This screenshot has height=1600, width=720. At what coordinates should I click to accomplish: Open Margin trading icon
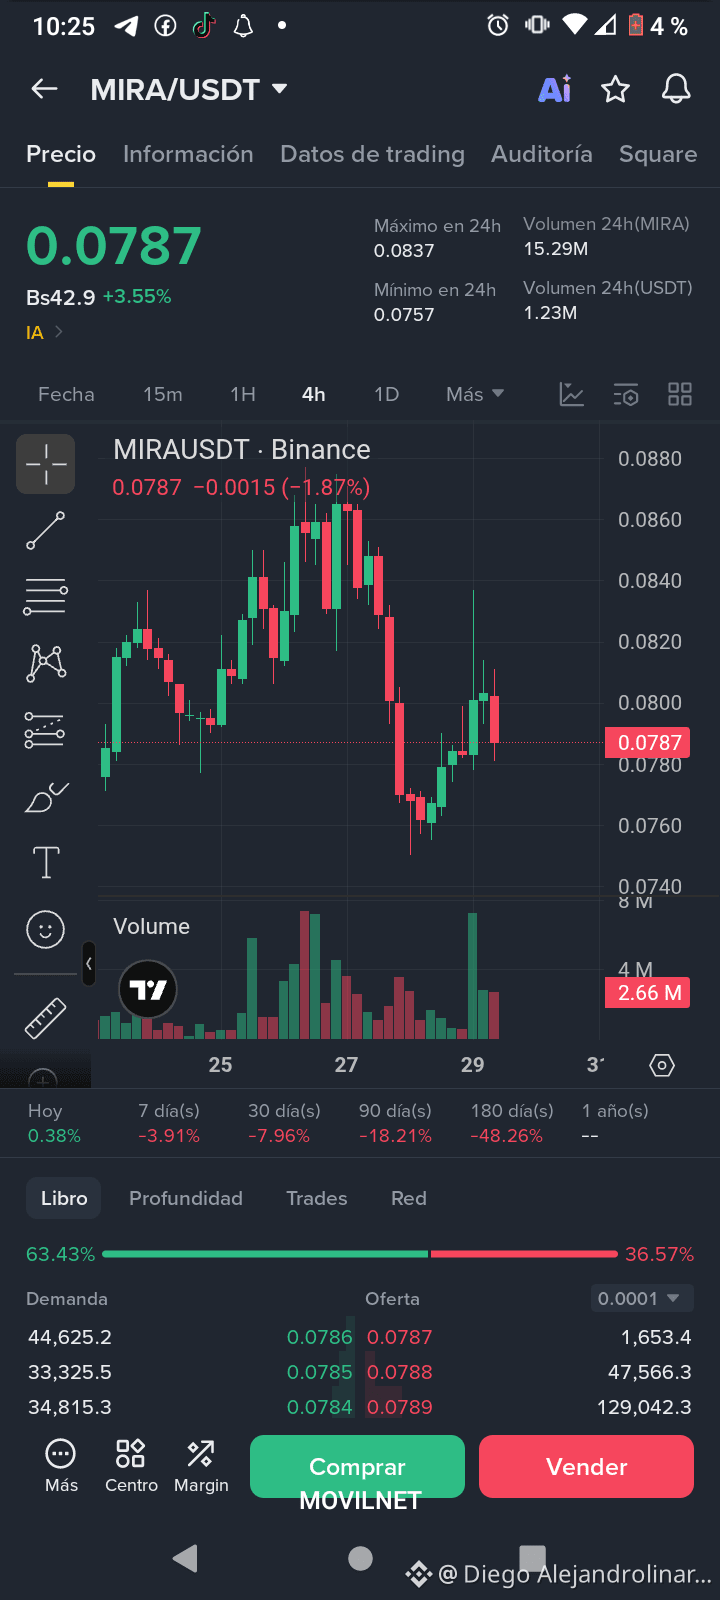pyautogui.click(x=201, y=1466)
